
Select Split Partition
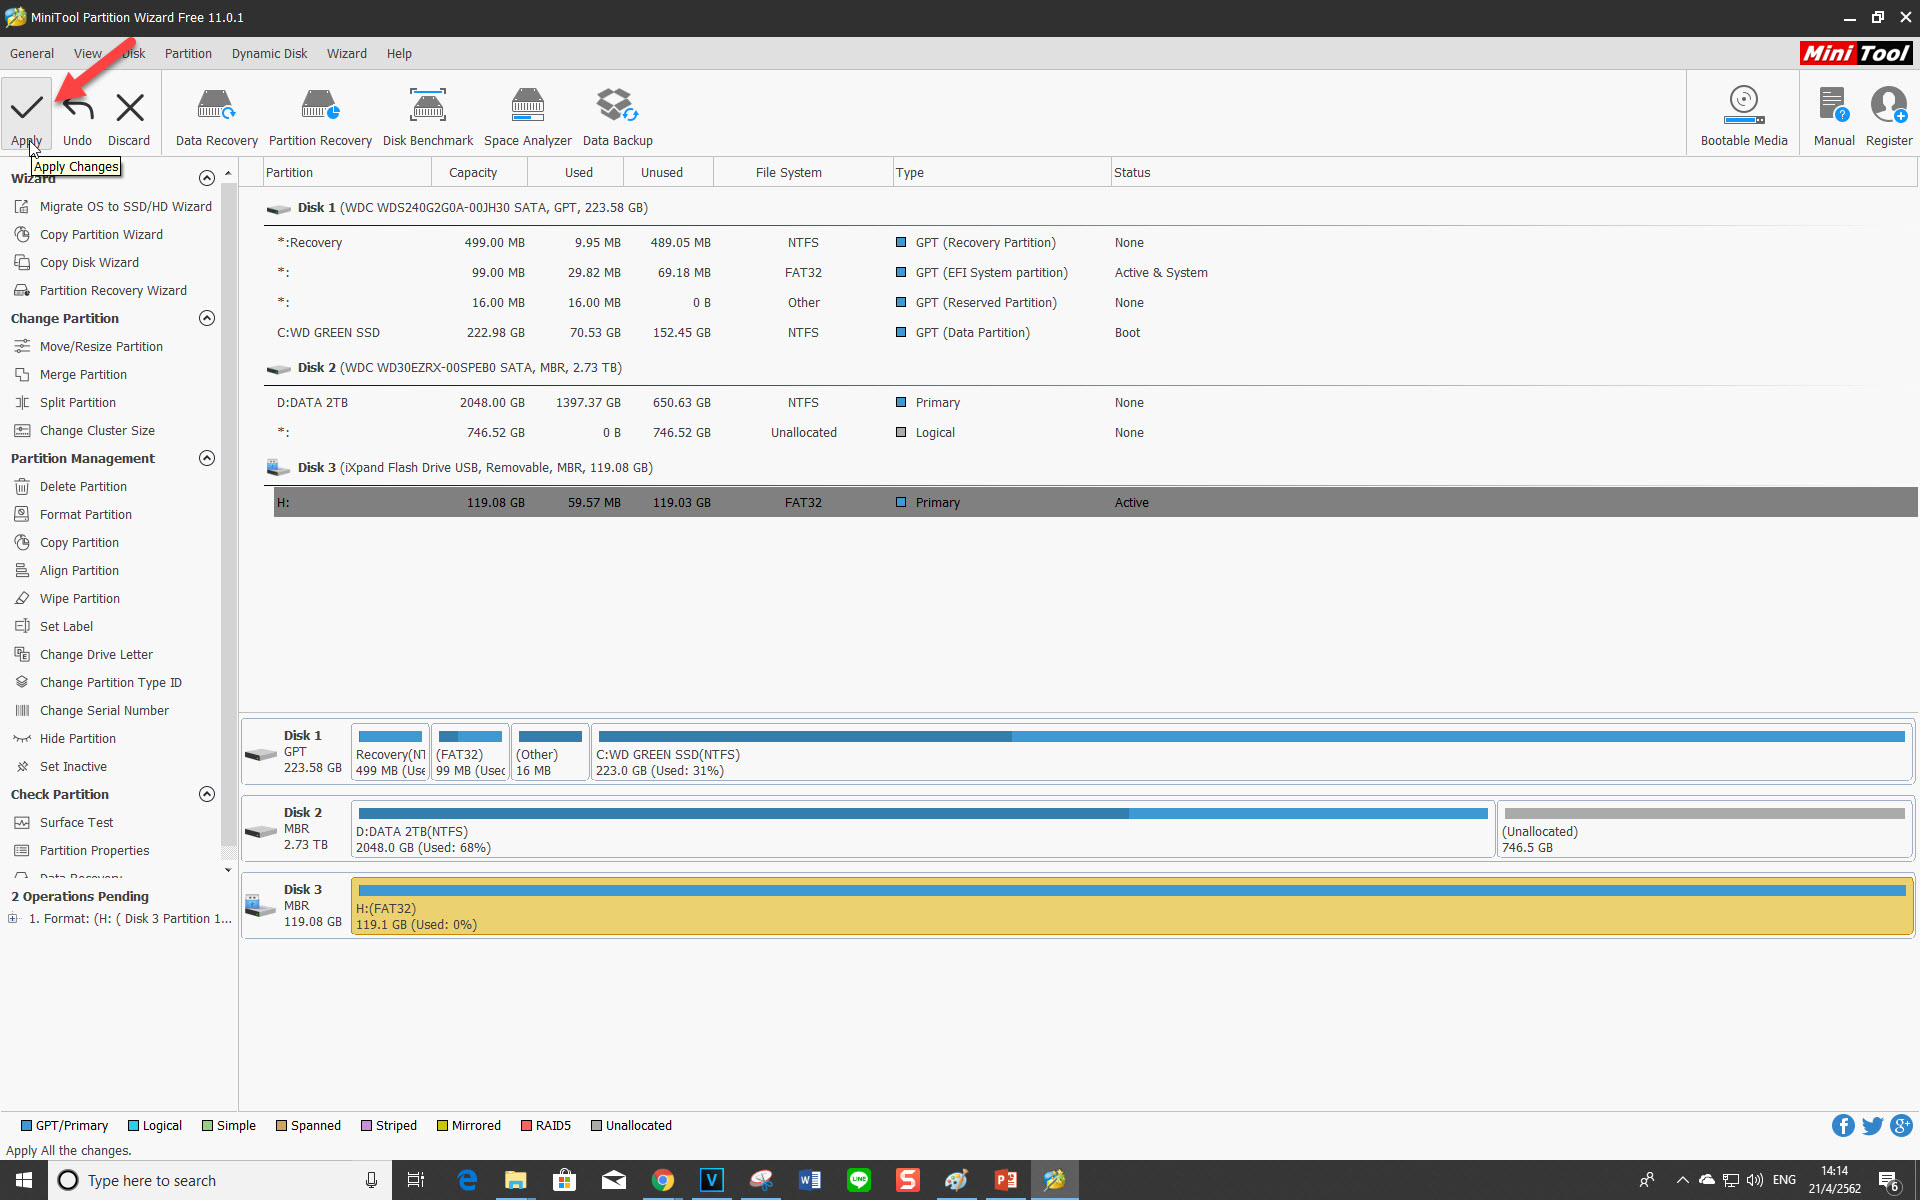click(78, 402)
